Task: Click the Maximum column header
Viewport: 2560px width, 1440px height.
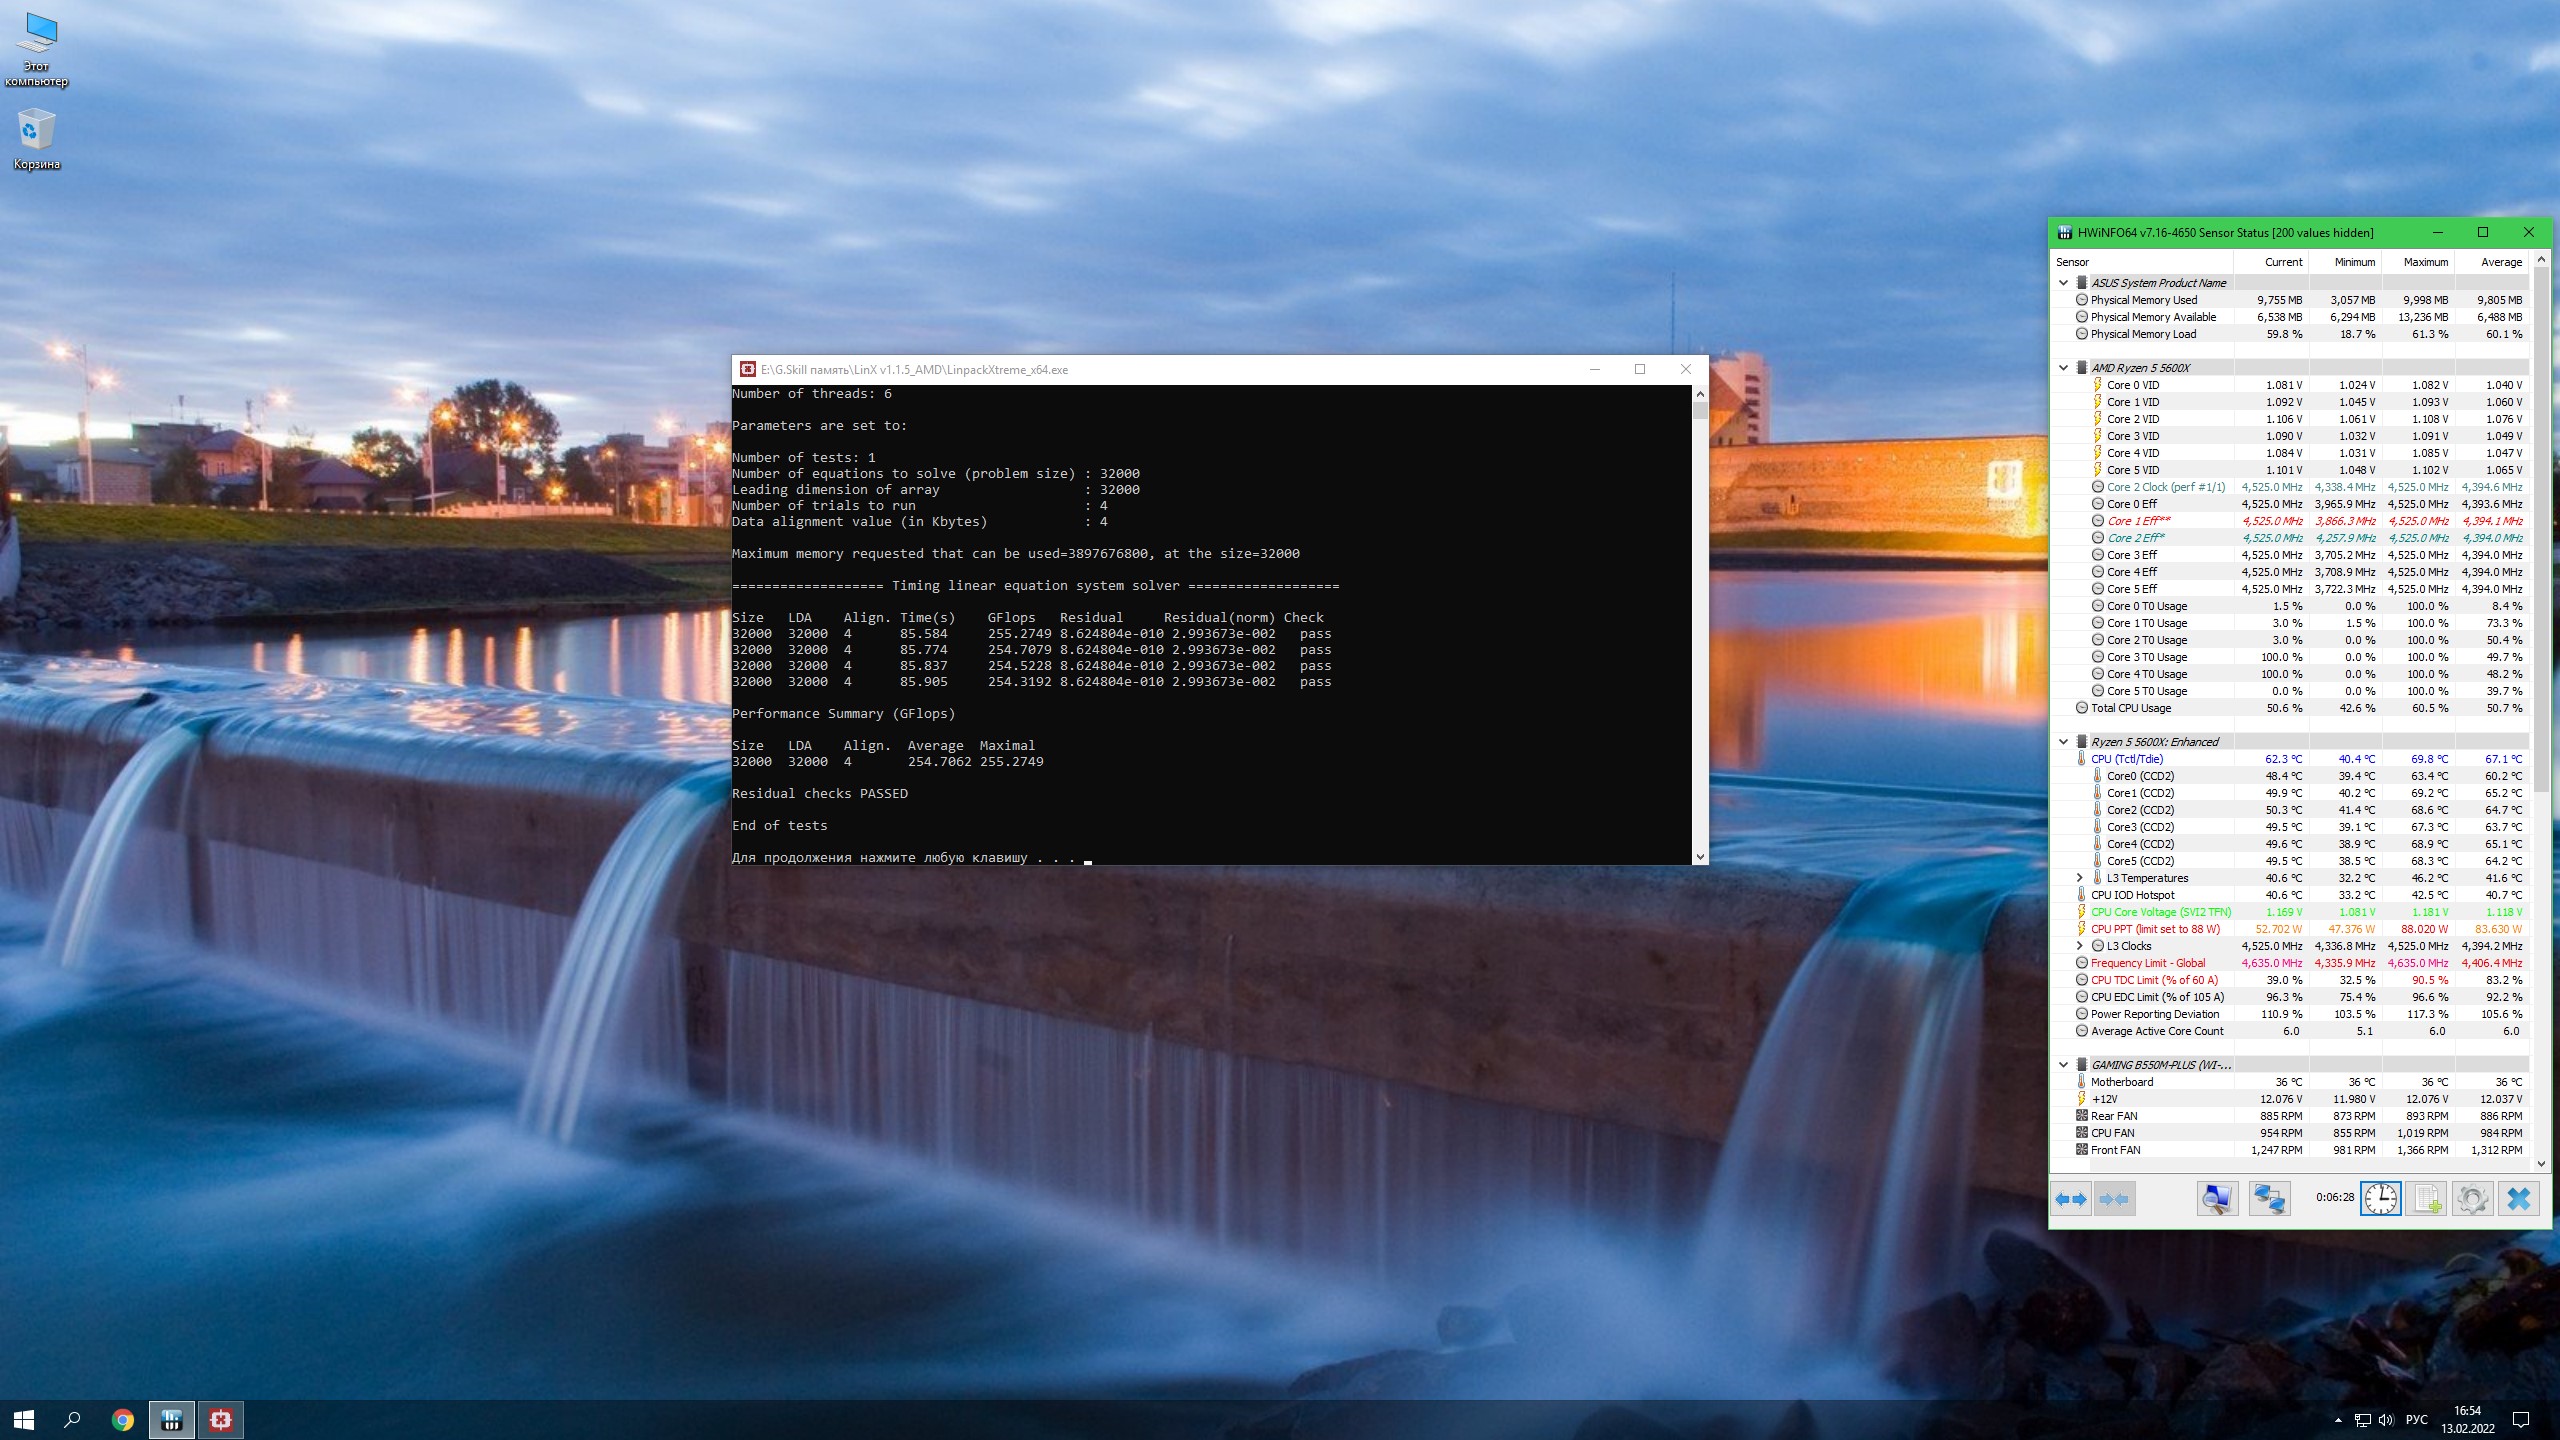Action: tap(2425, 262)
